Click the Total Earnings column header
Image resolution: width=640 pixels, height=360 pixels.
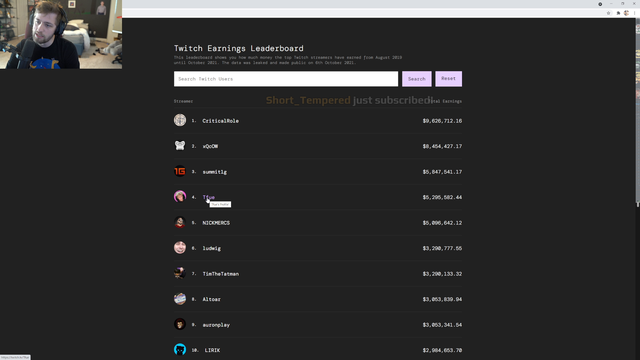[x=446, y=101]
